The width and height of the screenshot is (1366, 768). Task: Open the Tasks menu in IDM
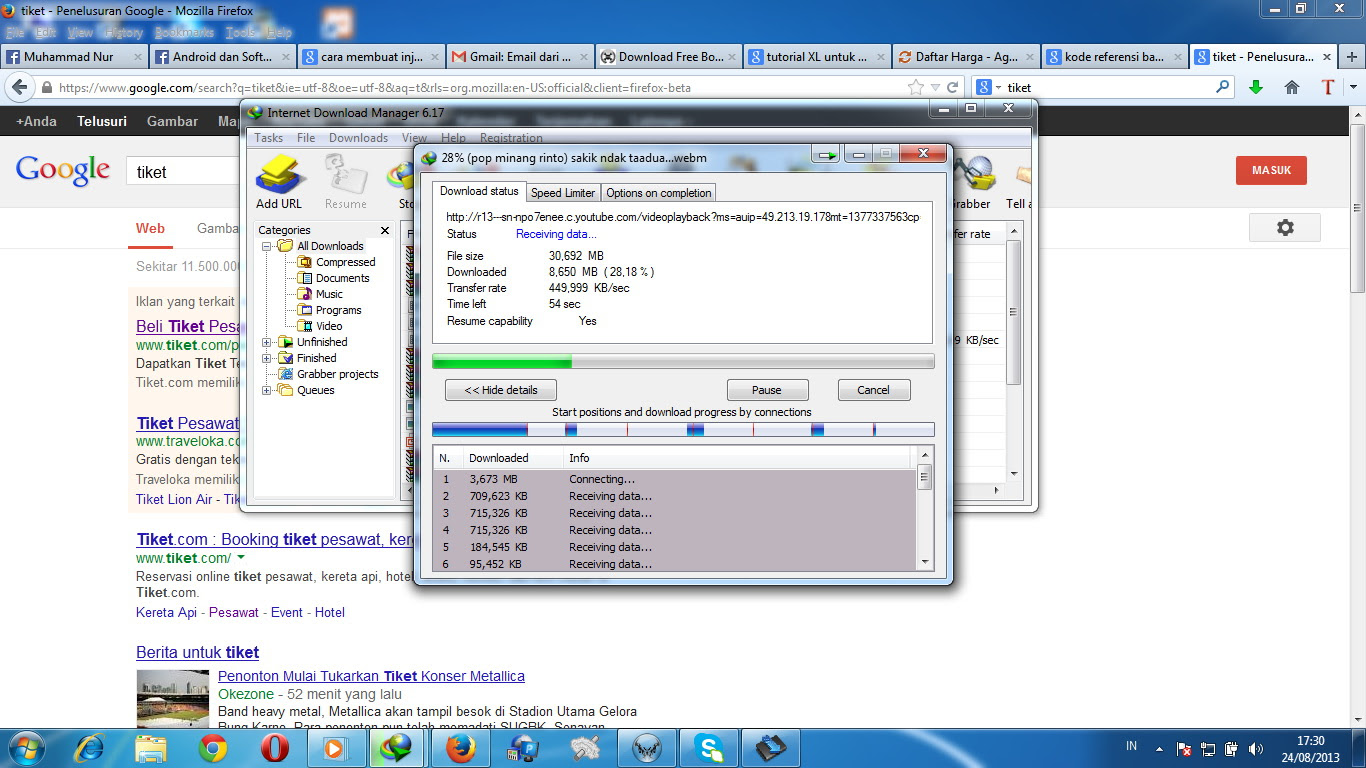[268, 138]
